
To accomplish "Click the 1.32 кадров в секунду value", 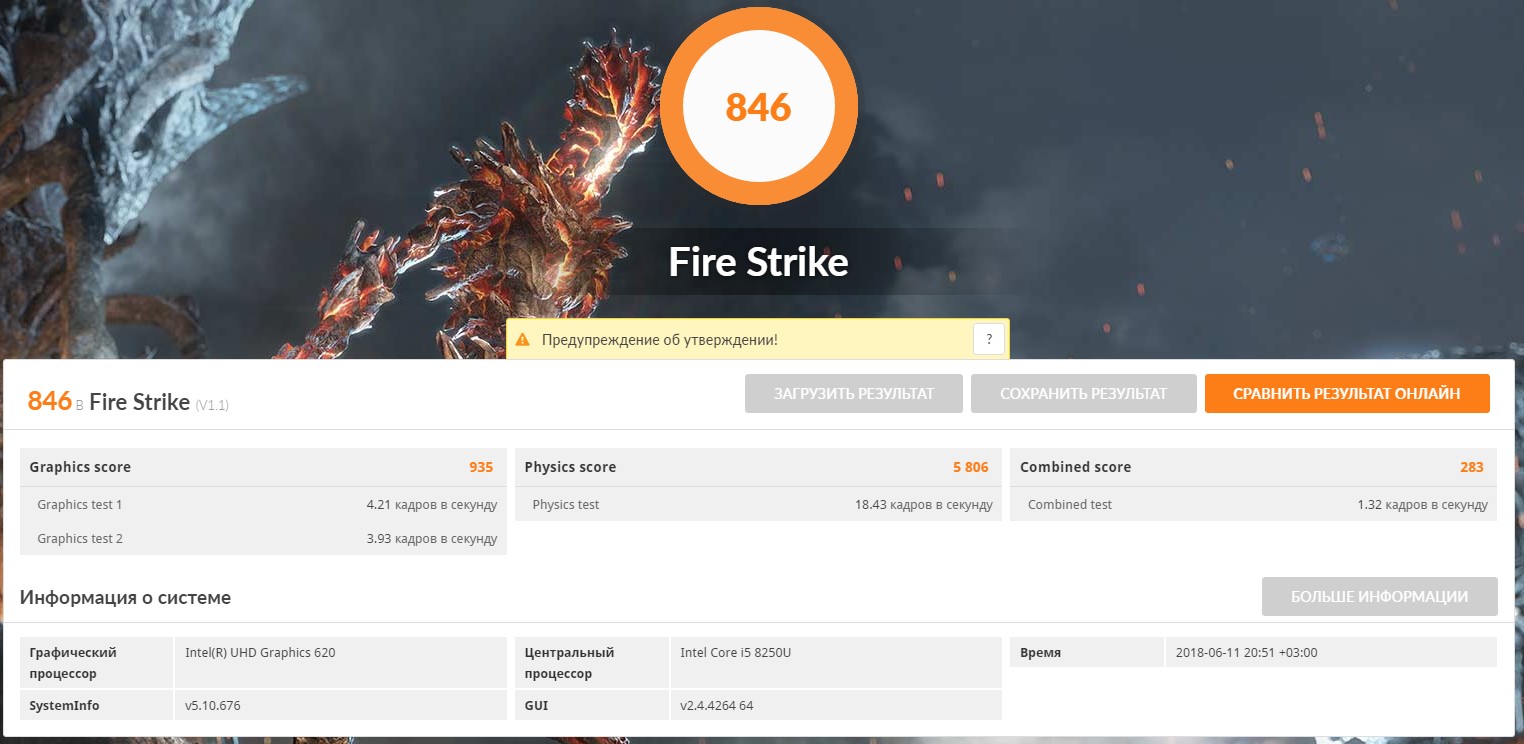I will point(1422,505).
